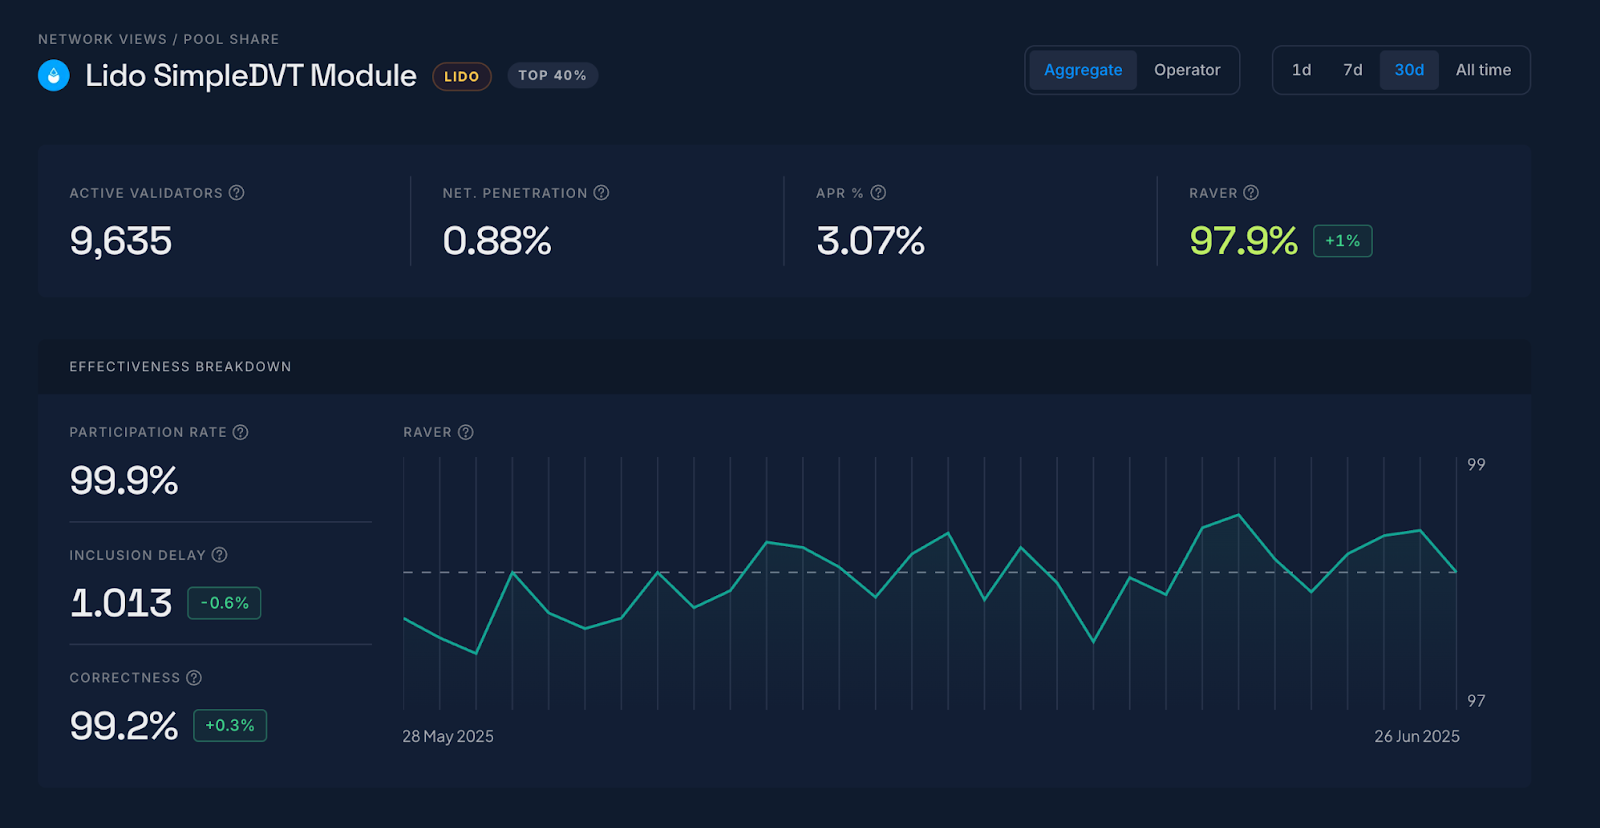Open help icon next to Active Validators
The image size is (1600, 828).
tap(237, 193)
